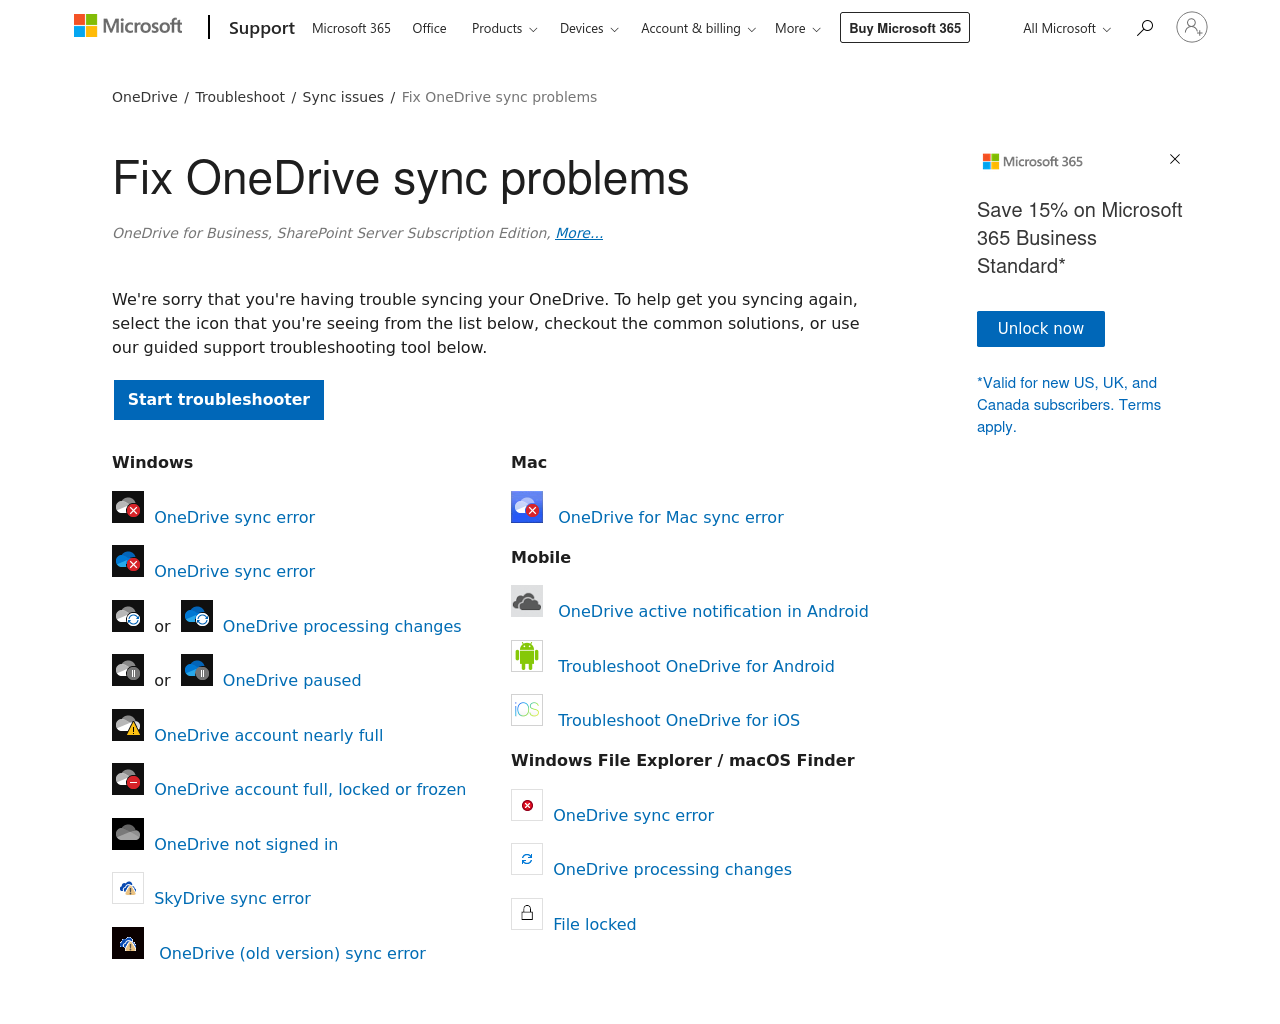Expand Account & billing dropdown
The width and height of the screenshot is (1280, 1024).
coord(698,28)
